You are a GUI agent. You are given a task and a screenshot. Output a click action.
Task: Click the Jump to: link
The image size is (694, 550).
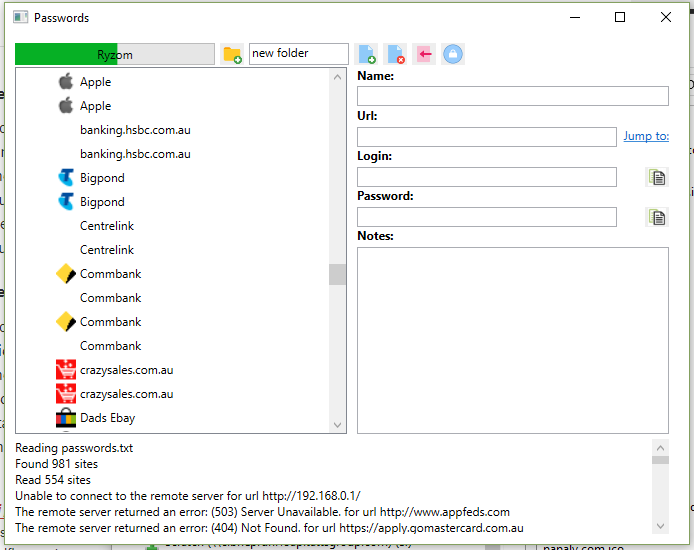(x=646, y=136)
